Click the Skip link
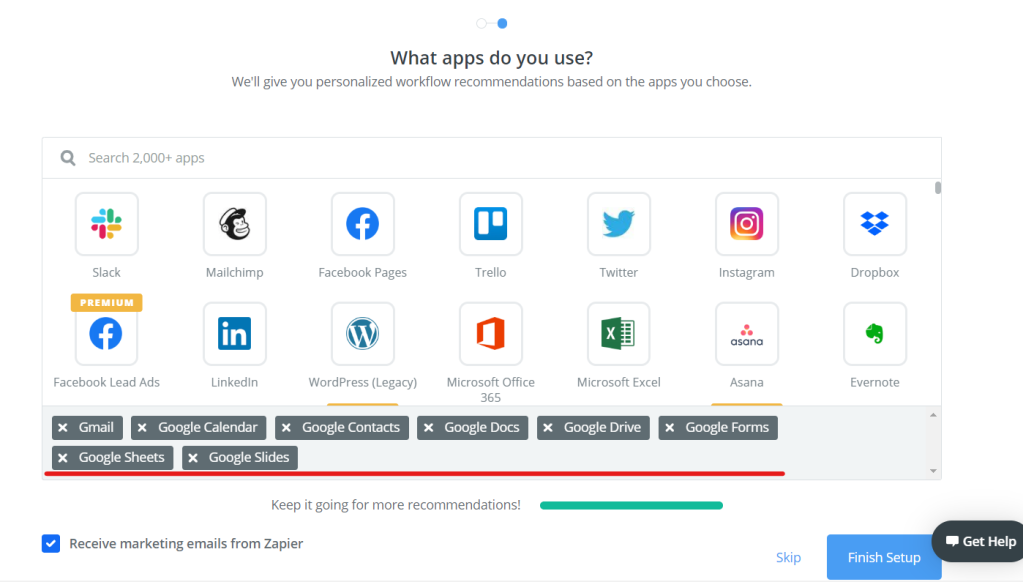The height and width of the screenshot is (582, 1023). click(788, 557)
